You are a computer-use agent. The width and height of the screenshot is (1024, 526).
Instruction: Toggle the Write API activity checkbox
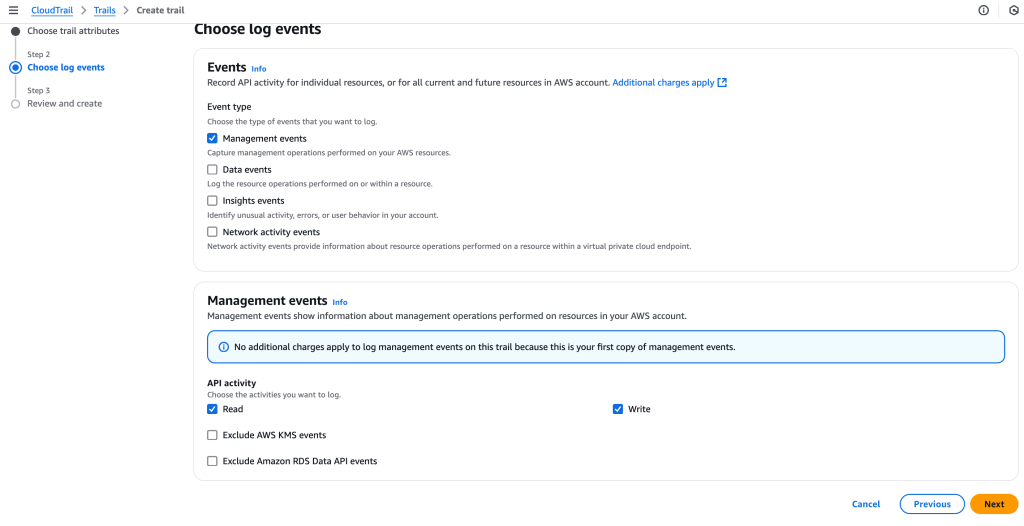(x=618, y=409)
